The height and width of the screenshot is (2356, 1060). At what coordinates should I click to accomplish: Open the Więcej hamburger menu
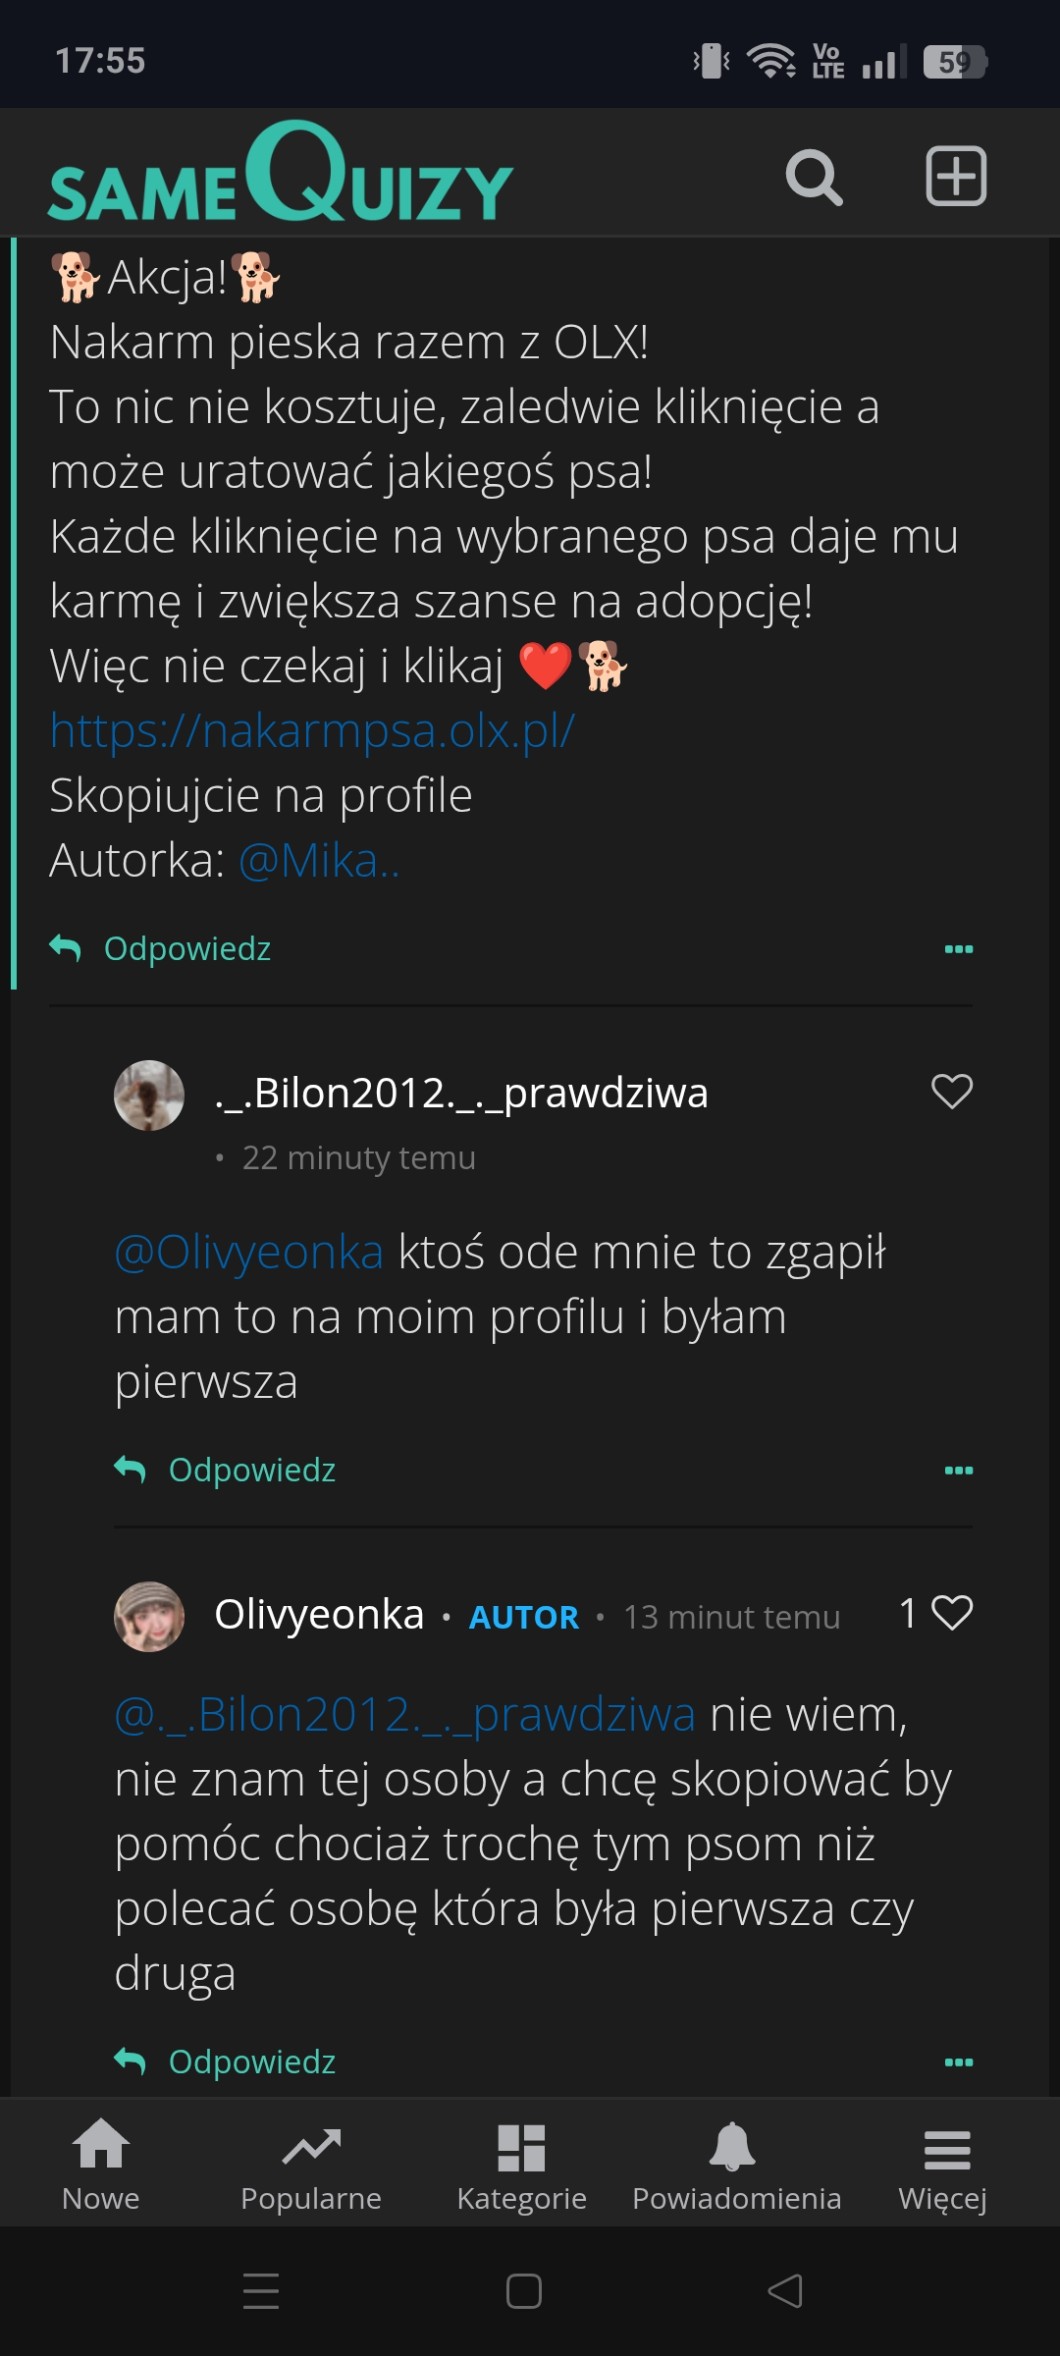click(x=943, y=2164)
